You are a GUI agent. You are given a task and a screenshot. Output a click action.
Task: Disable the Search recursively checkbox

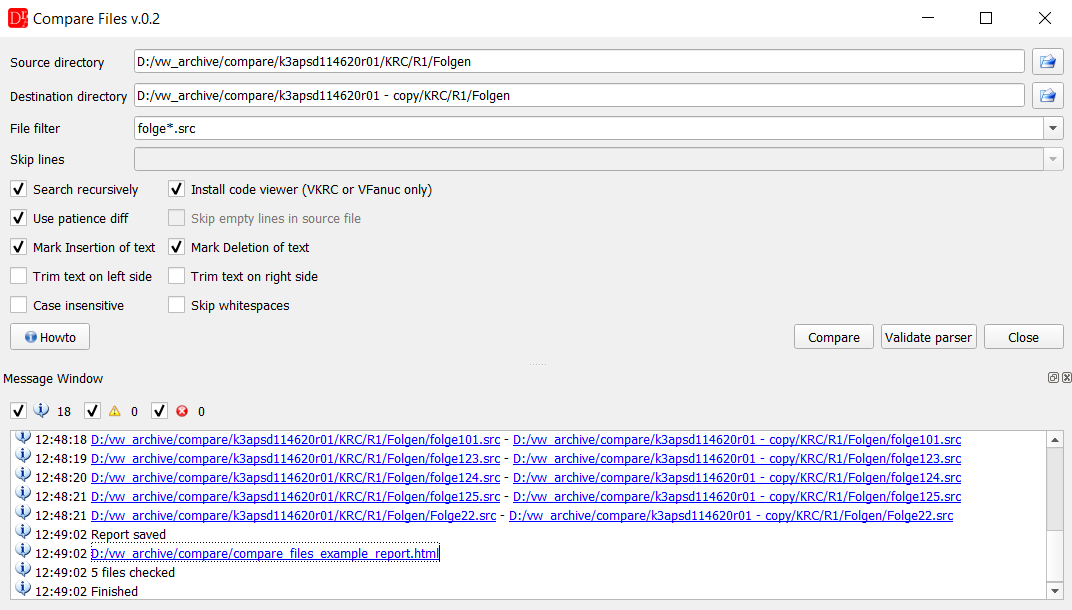coord(19,189)
